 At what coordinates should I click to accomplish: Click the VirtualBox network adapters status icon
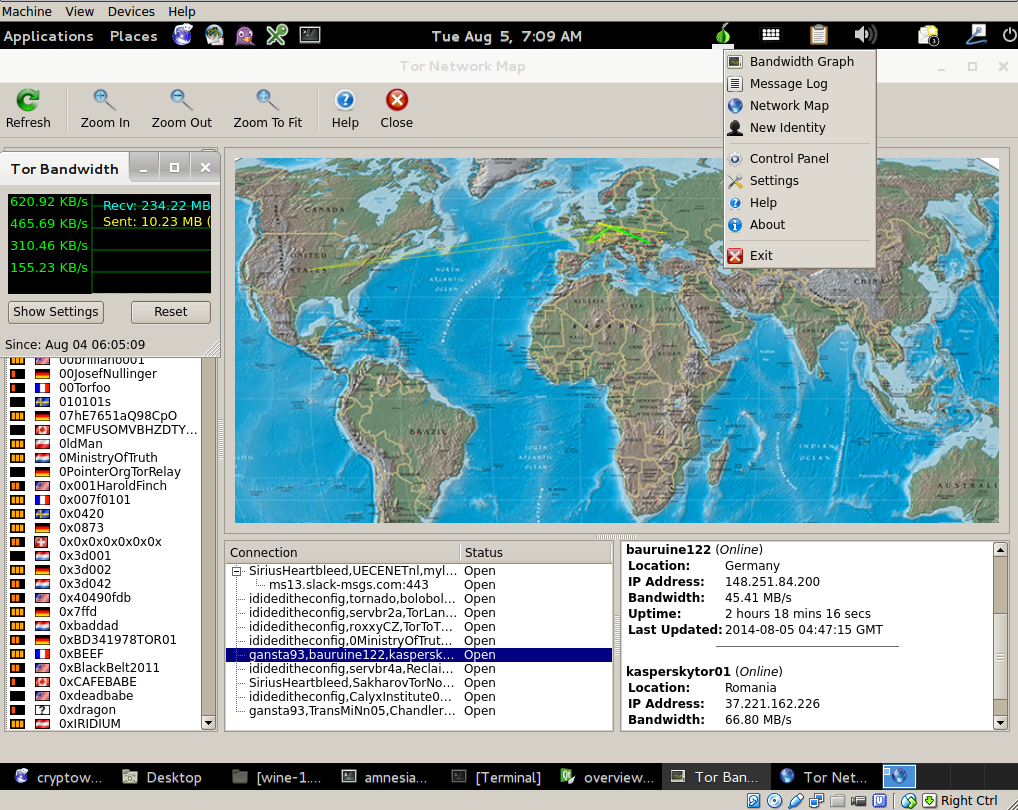pyautogui.click(x=816, y=800)
